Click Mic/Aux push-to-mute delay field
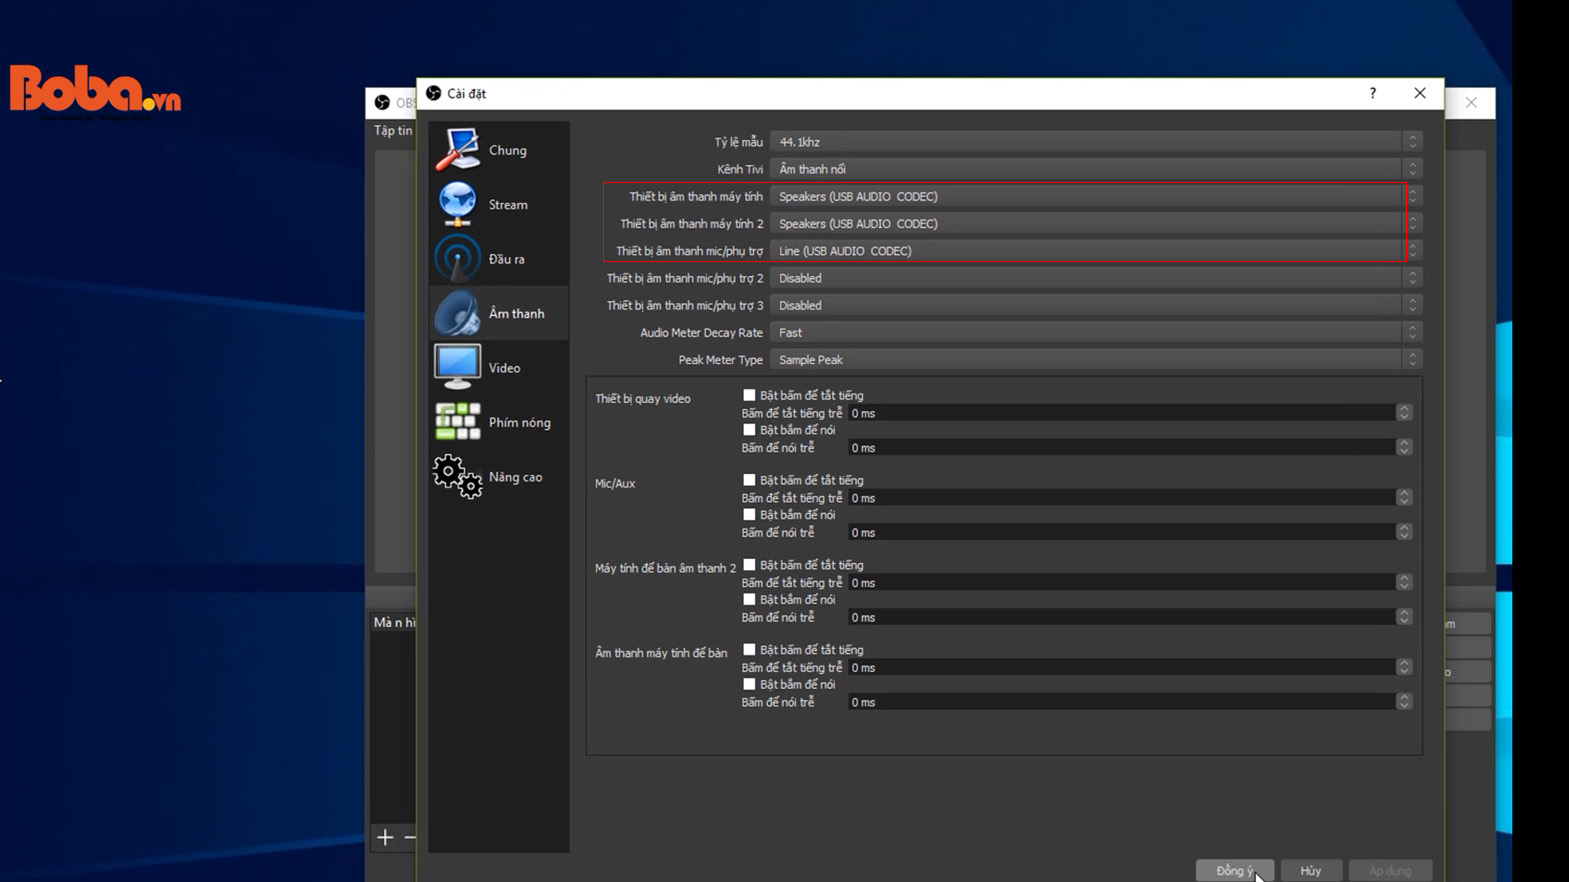 (1120, 498)
